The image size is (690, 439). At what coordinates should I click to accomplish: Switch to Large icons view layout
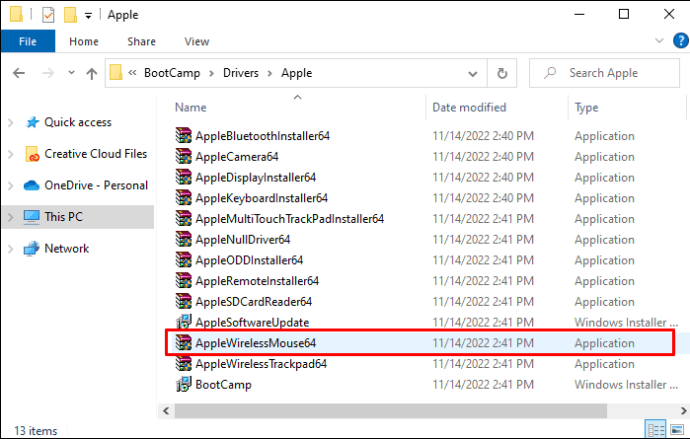[x=677, y=429]
